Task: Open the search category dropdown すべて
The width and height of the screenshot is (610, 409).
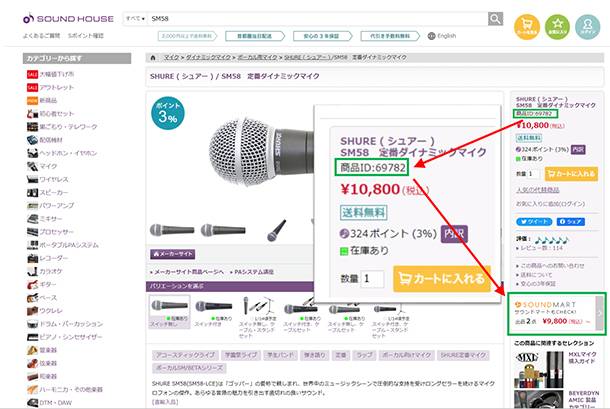Action: (133, 19)
